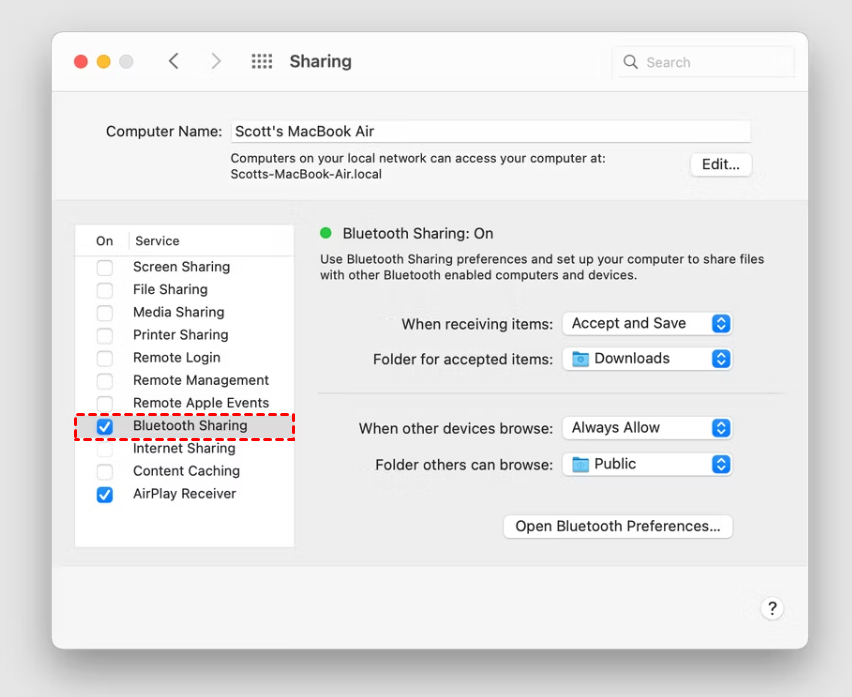Click the Public folder icon
Viewport: 852px width, 697px height.
coord(580,464)
